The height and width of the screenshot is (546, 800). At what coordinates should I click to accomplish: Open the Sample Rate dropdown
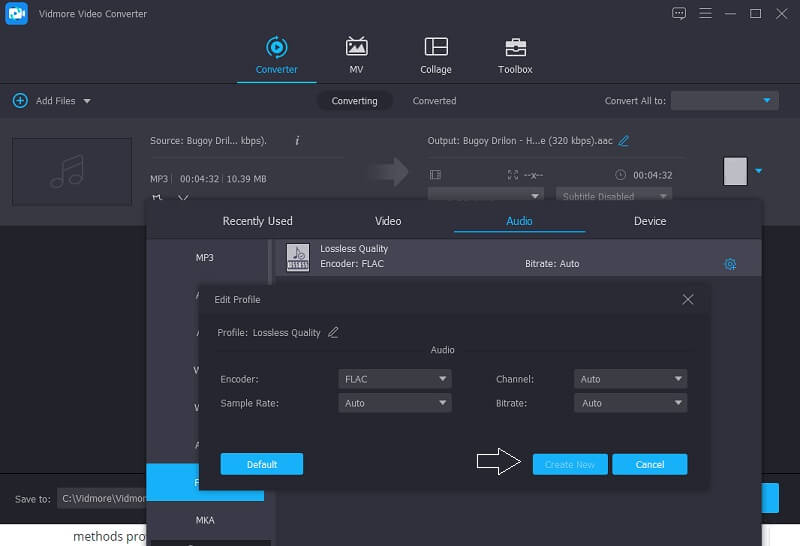[x=395, y=403]
